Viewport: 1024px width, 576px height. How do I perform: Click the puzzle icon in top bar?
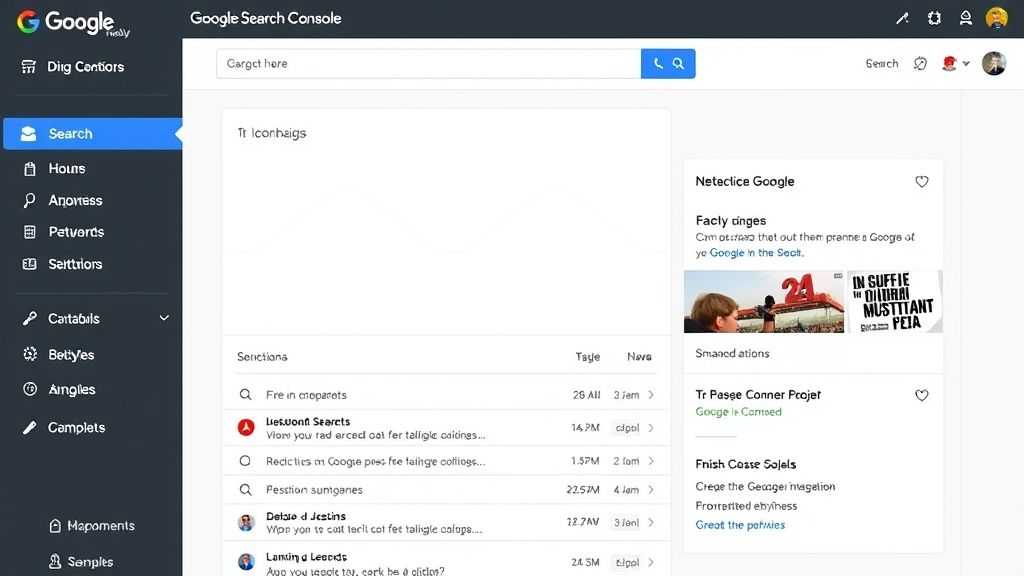point(935,18)
